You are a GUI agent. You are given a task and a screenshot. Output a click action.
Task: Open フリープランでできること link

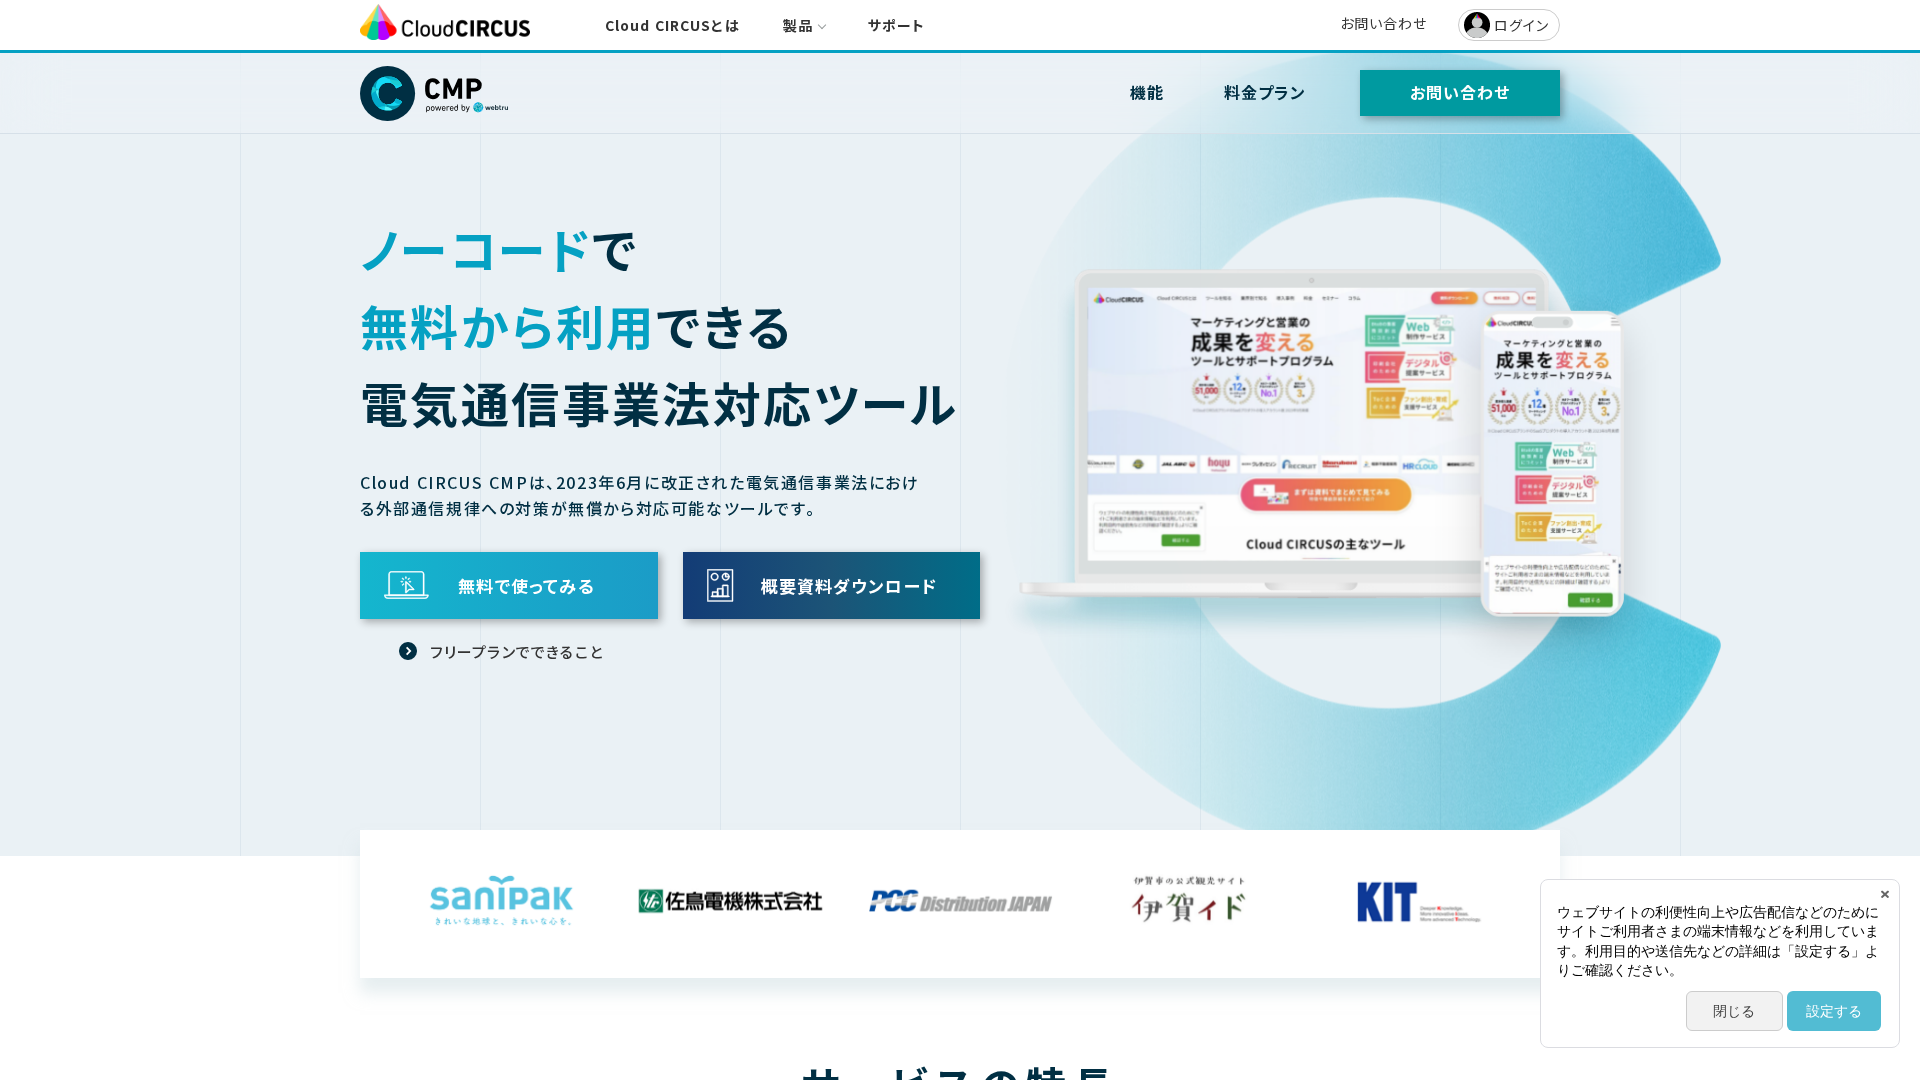point(517,652)
